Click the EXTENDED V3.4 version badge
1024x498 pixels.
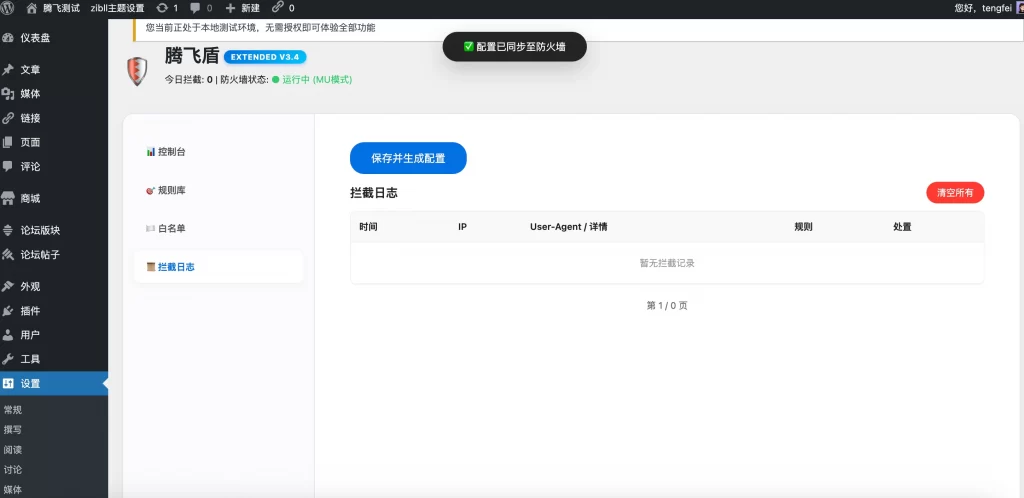click(x=264, y=57)
